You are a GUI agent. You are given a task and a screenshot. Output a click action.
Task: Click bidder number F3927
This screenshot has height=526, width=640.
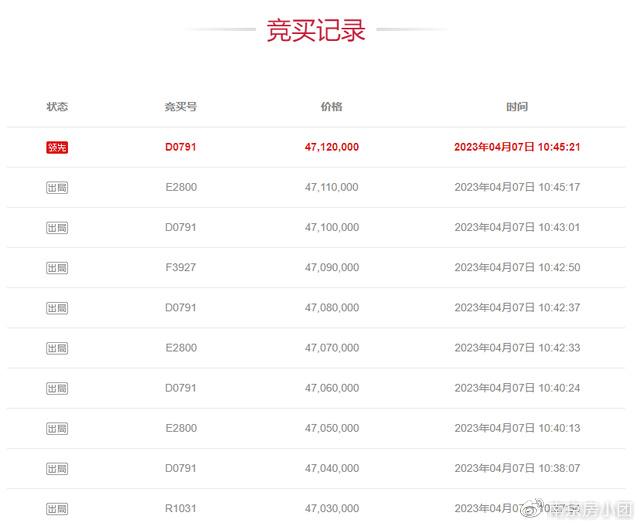point(181,267)
